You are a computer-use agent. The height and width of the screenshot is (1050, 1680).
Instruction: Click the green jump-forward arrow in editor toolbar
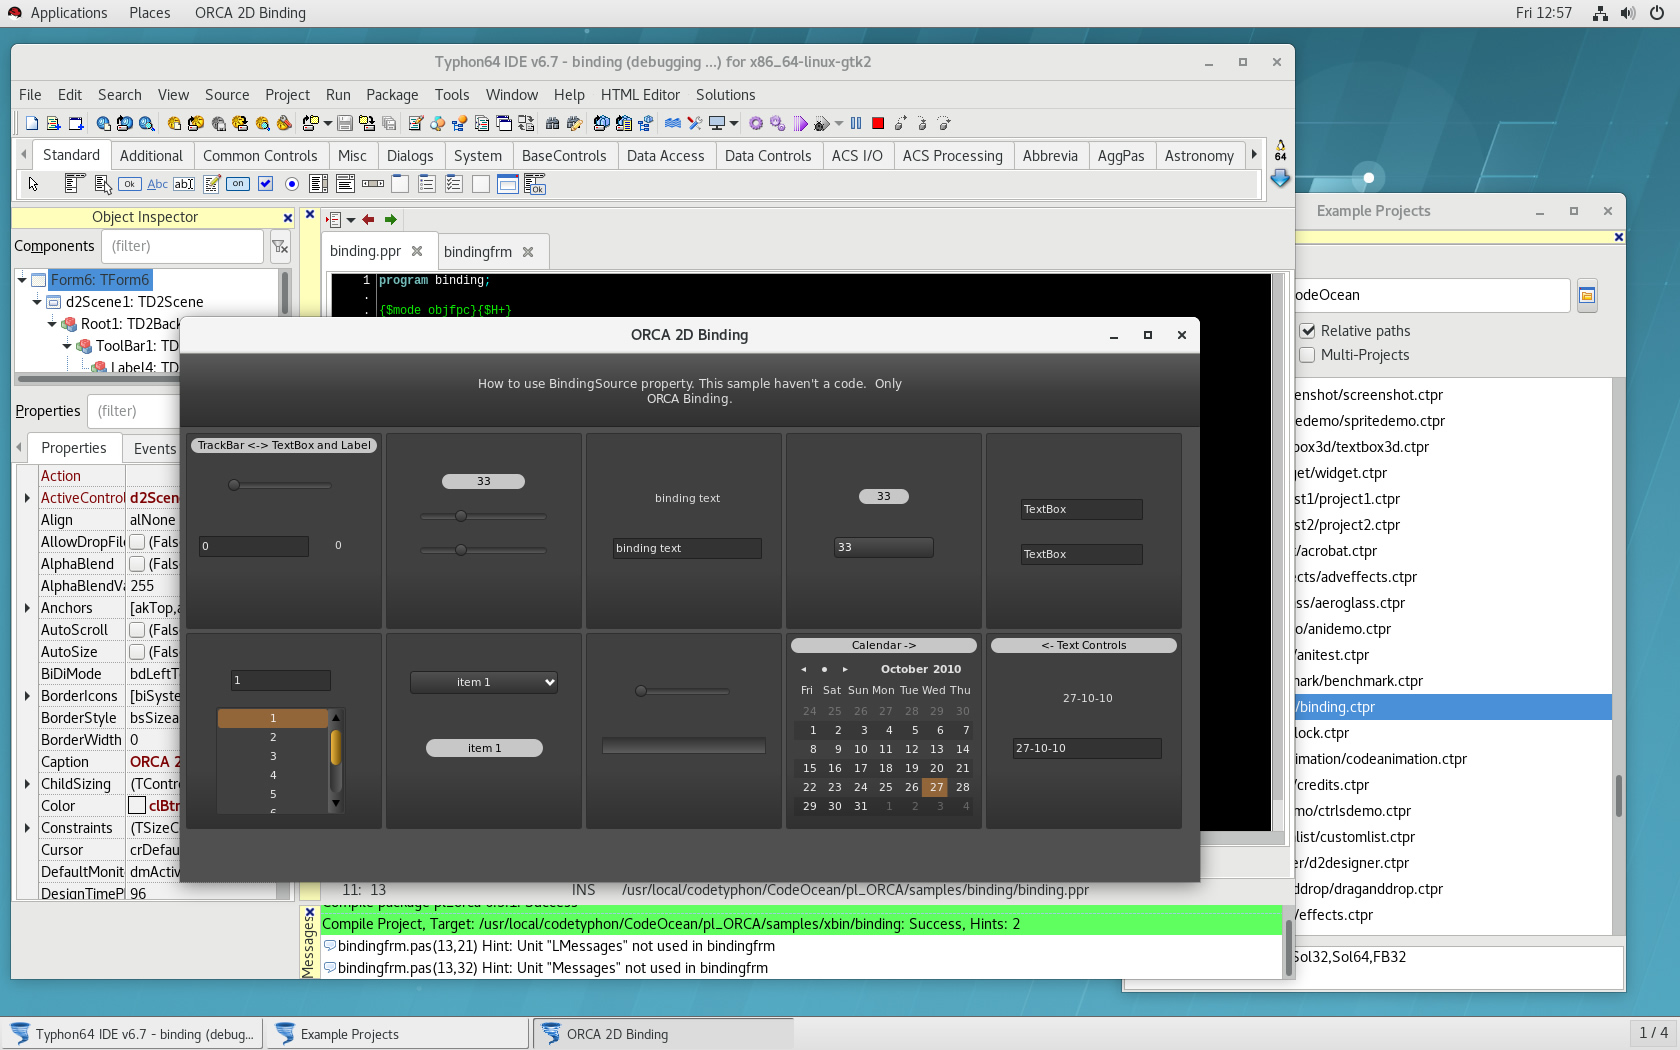tap(391, 219)
